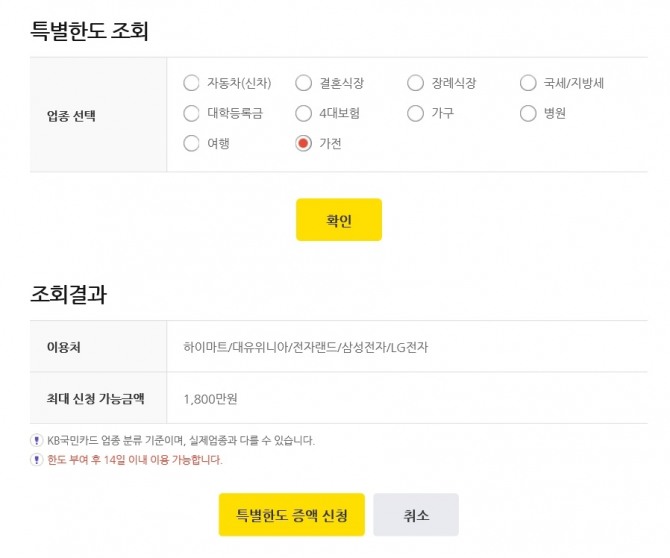The width and height of the screenshot is (670, 558).
Task: Click the 업종 선택 row label
Action: pos(71,115)
